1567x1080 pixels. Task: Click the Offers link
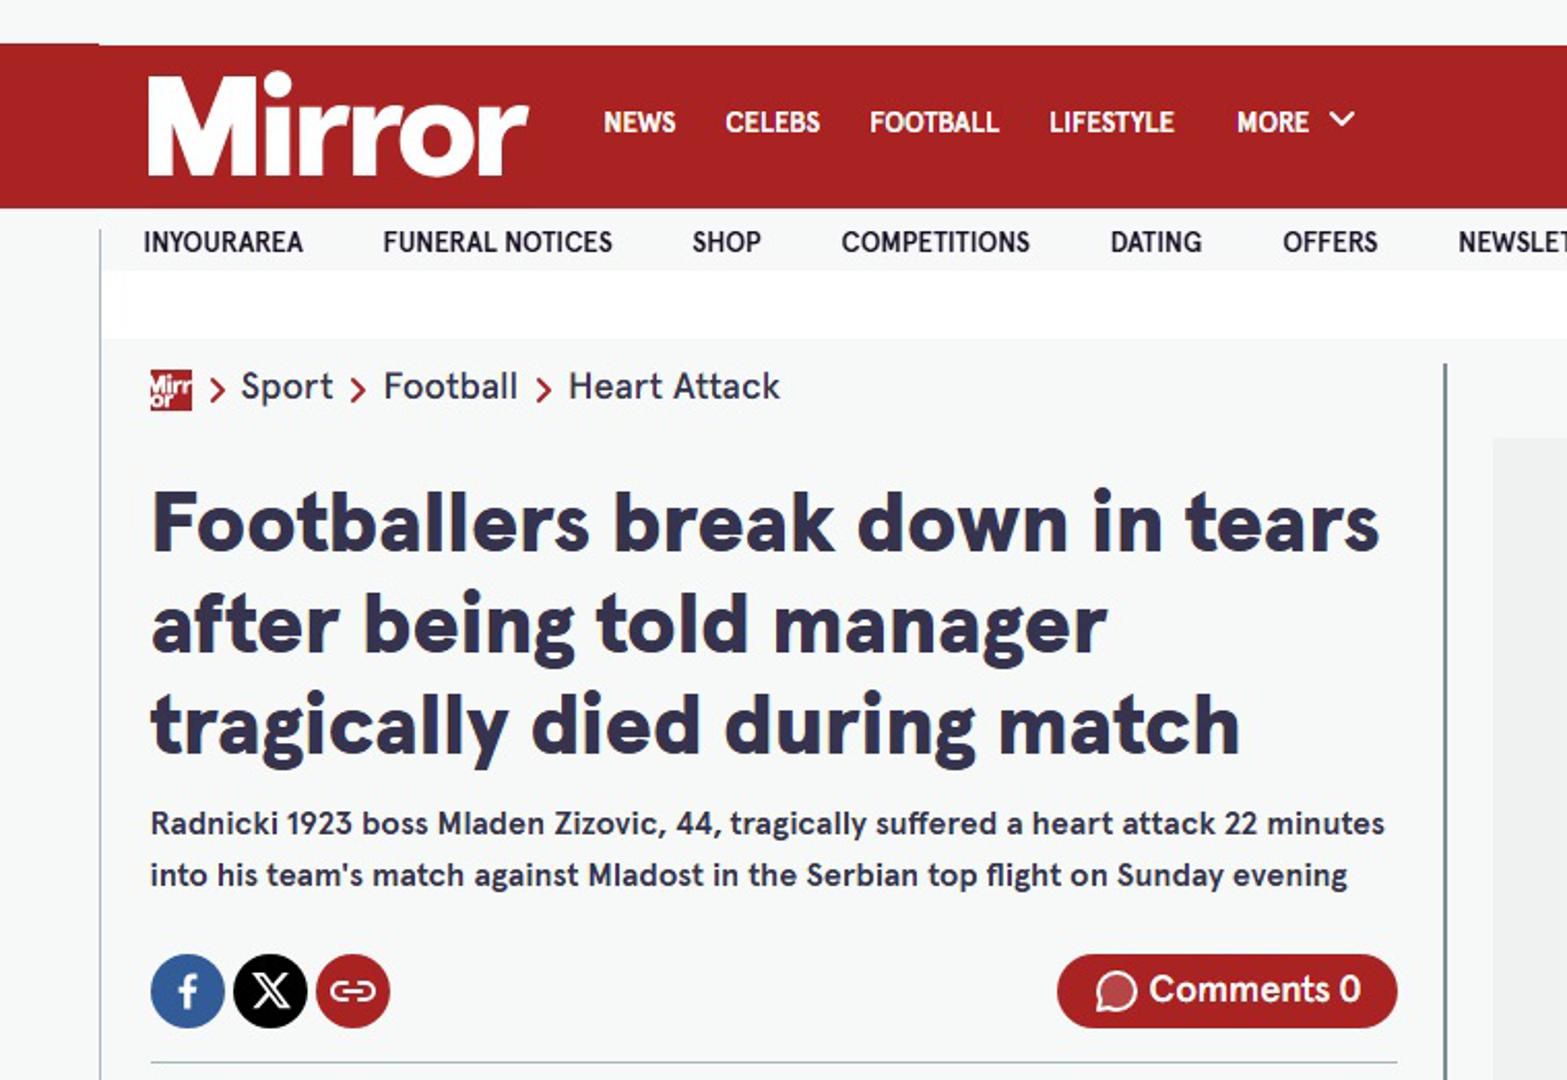1330,242
